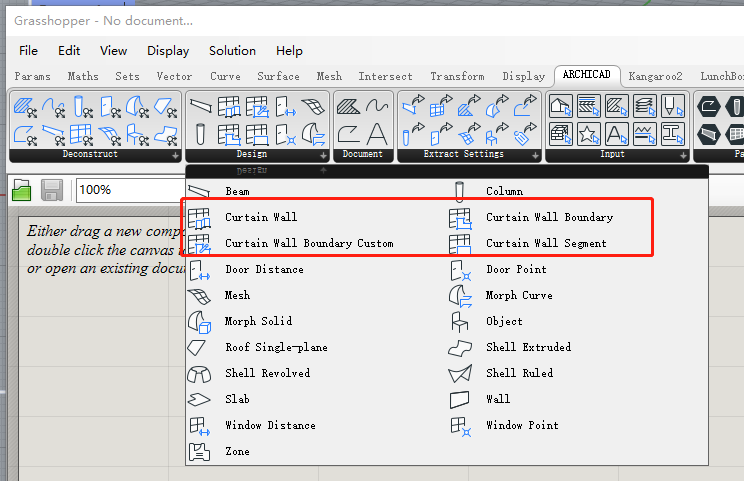744x481 pixels.
Task: Expand the Input panel
Action: pyautogui.click(x=683, y=156)
